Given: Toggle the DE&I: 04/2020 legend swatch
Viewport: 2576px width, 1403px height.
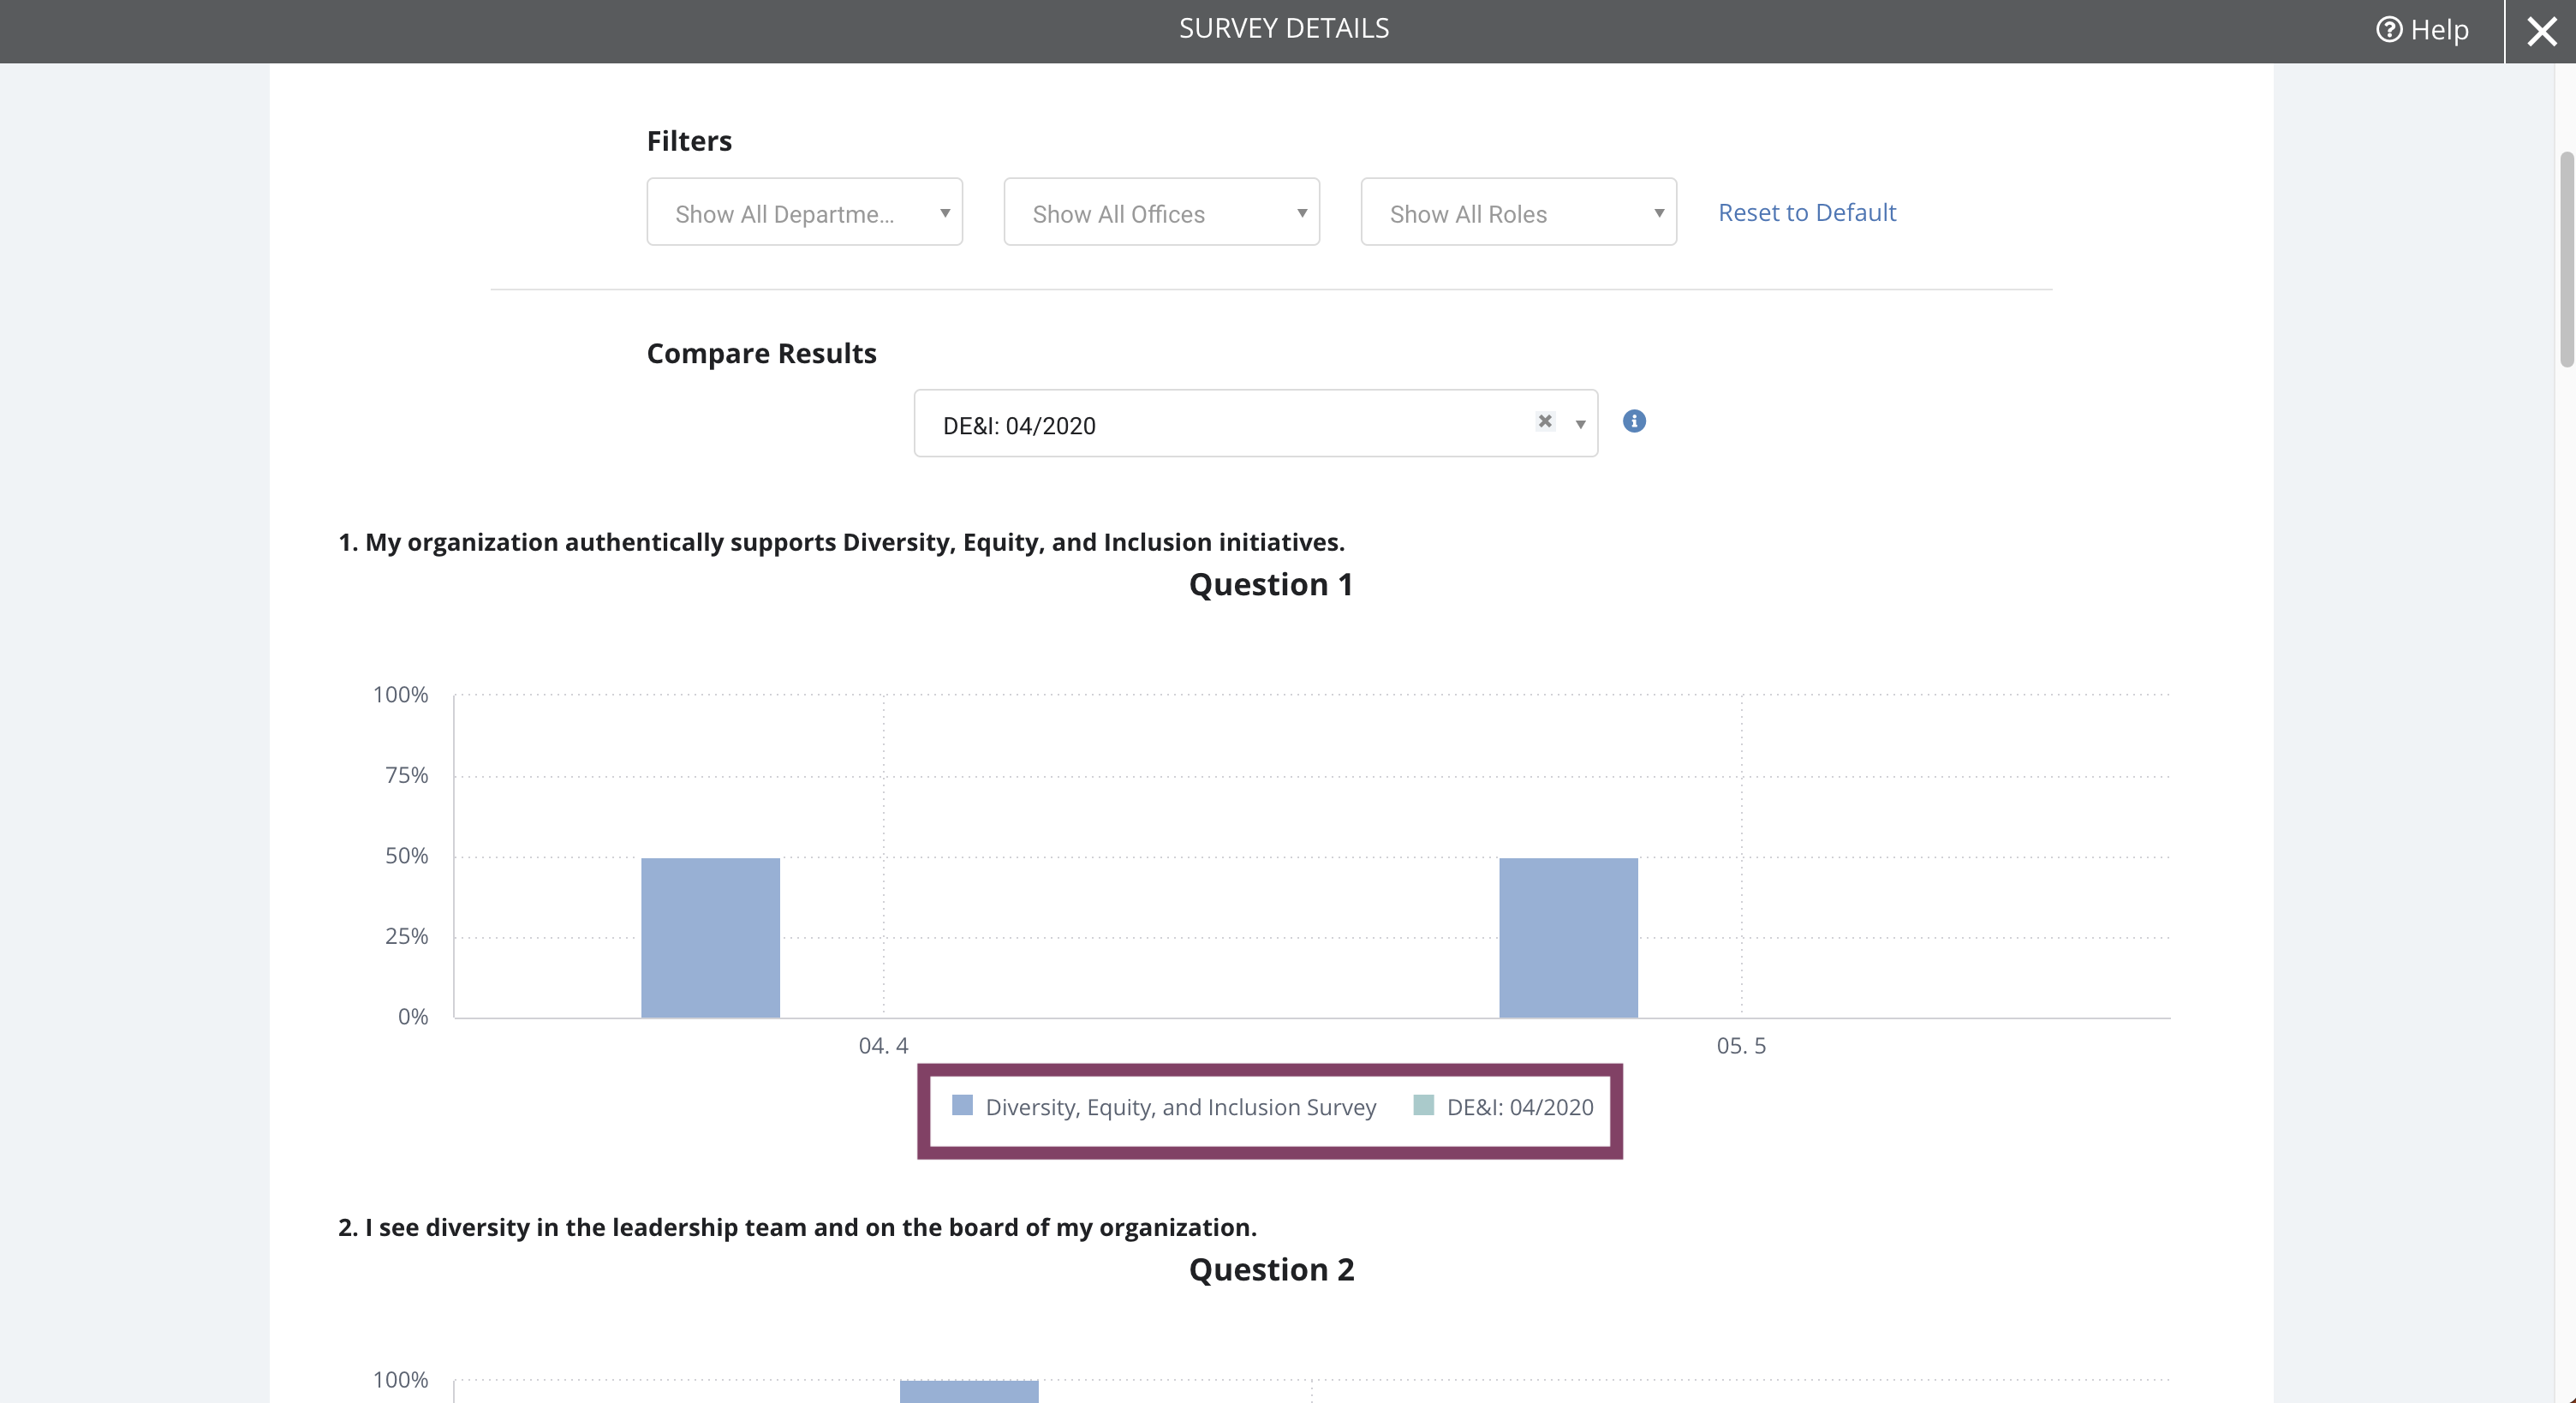Looking at the screenshot, I should tap(1423, 1105).
